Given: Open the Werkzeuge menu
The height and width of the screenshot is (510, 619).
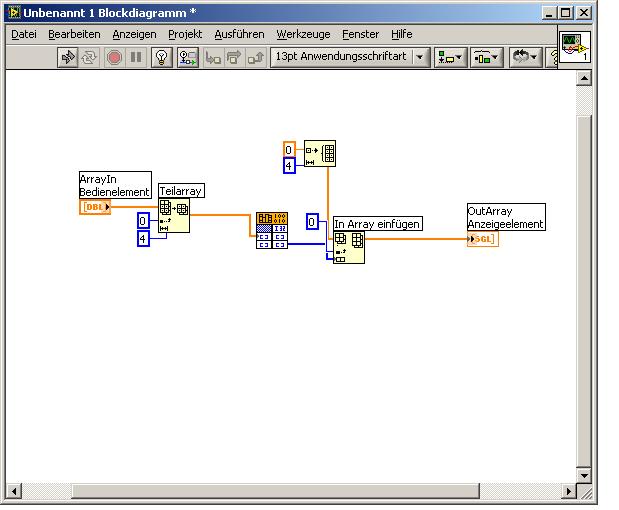Looking at the screenshot, I should tap(303, 34).
